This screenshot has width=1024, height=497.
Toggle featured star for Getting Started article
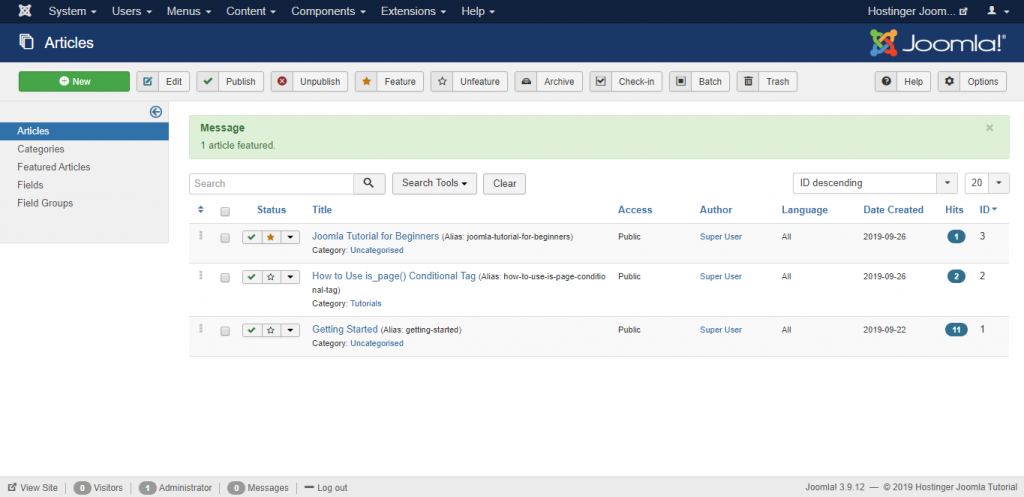pyautogui.click(x=270, y=330)
